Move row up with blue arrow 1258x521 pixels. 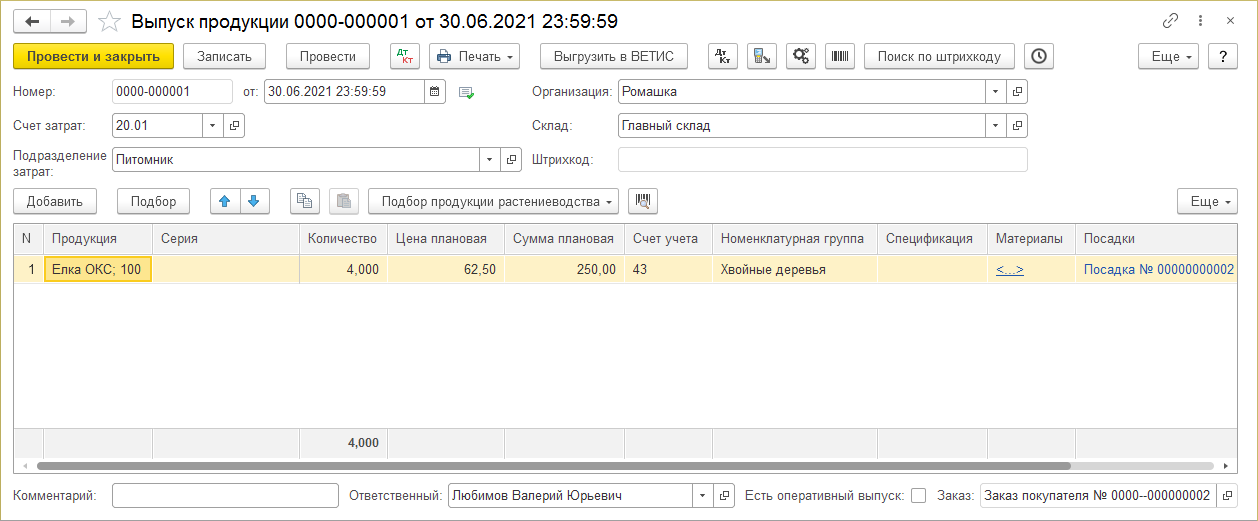225,201
